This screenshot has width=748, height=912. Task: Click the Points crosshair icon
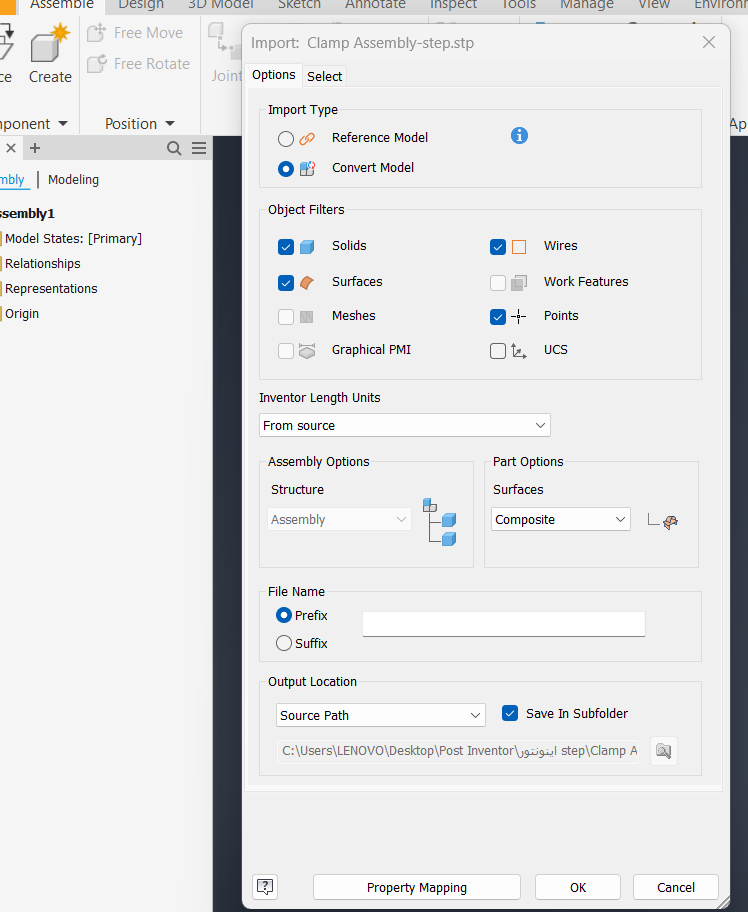518,317
